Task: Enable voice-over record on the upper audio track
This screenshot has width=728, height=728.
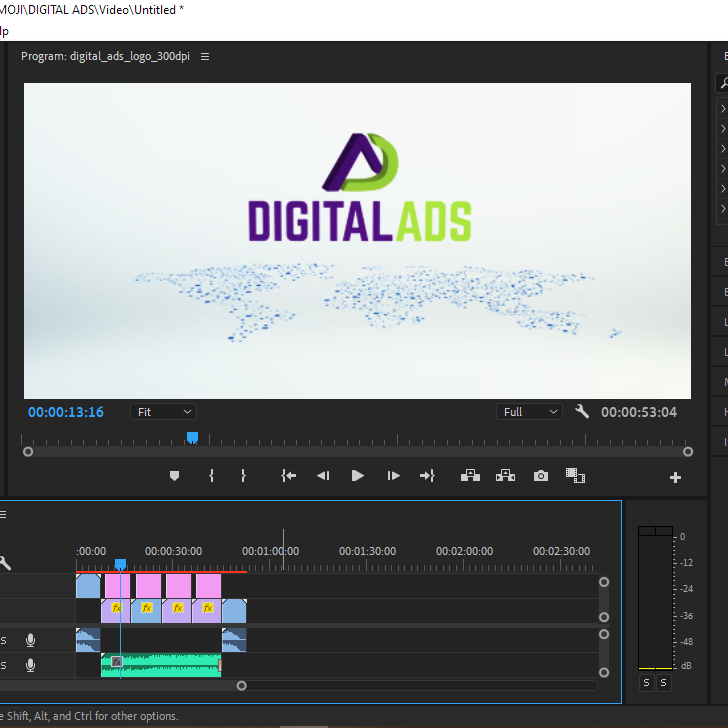Action: pos(31,640)
